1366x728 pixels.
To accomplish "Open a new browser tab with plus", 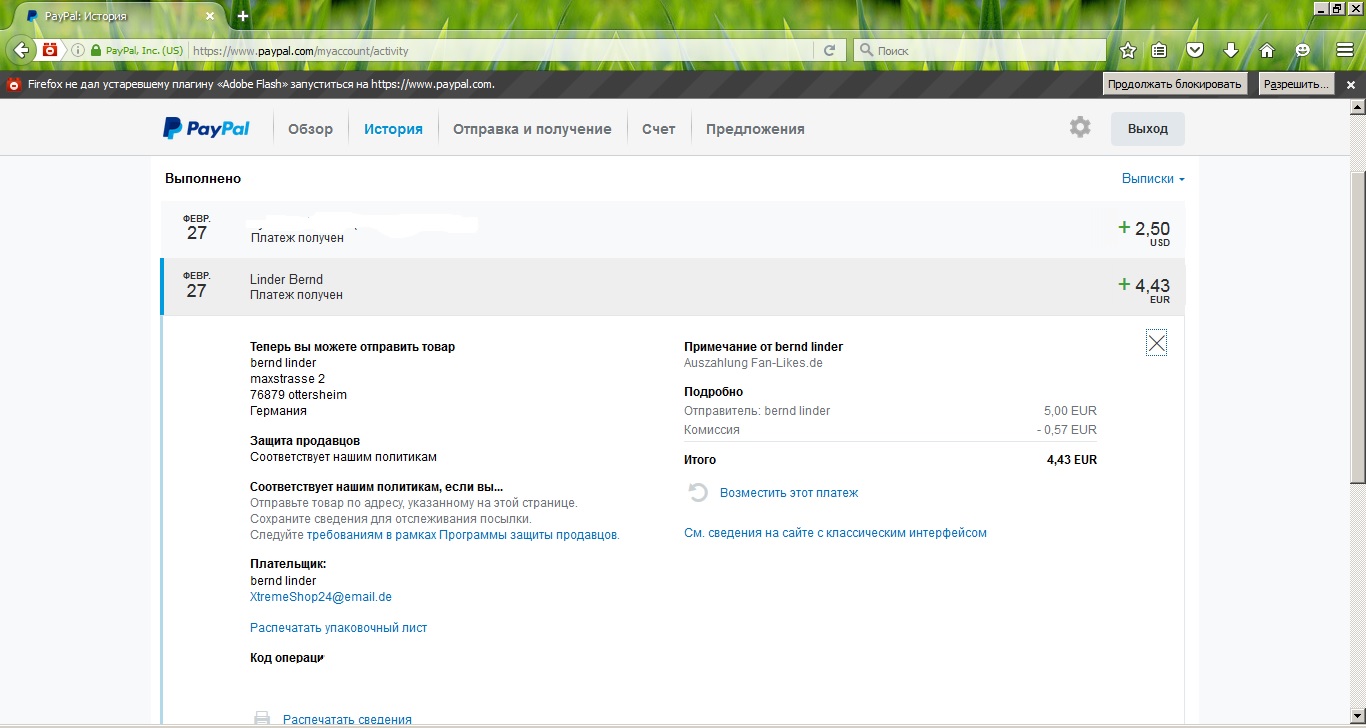I will (x=243, y=16).
